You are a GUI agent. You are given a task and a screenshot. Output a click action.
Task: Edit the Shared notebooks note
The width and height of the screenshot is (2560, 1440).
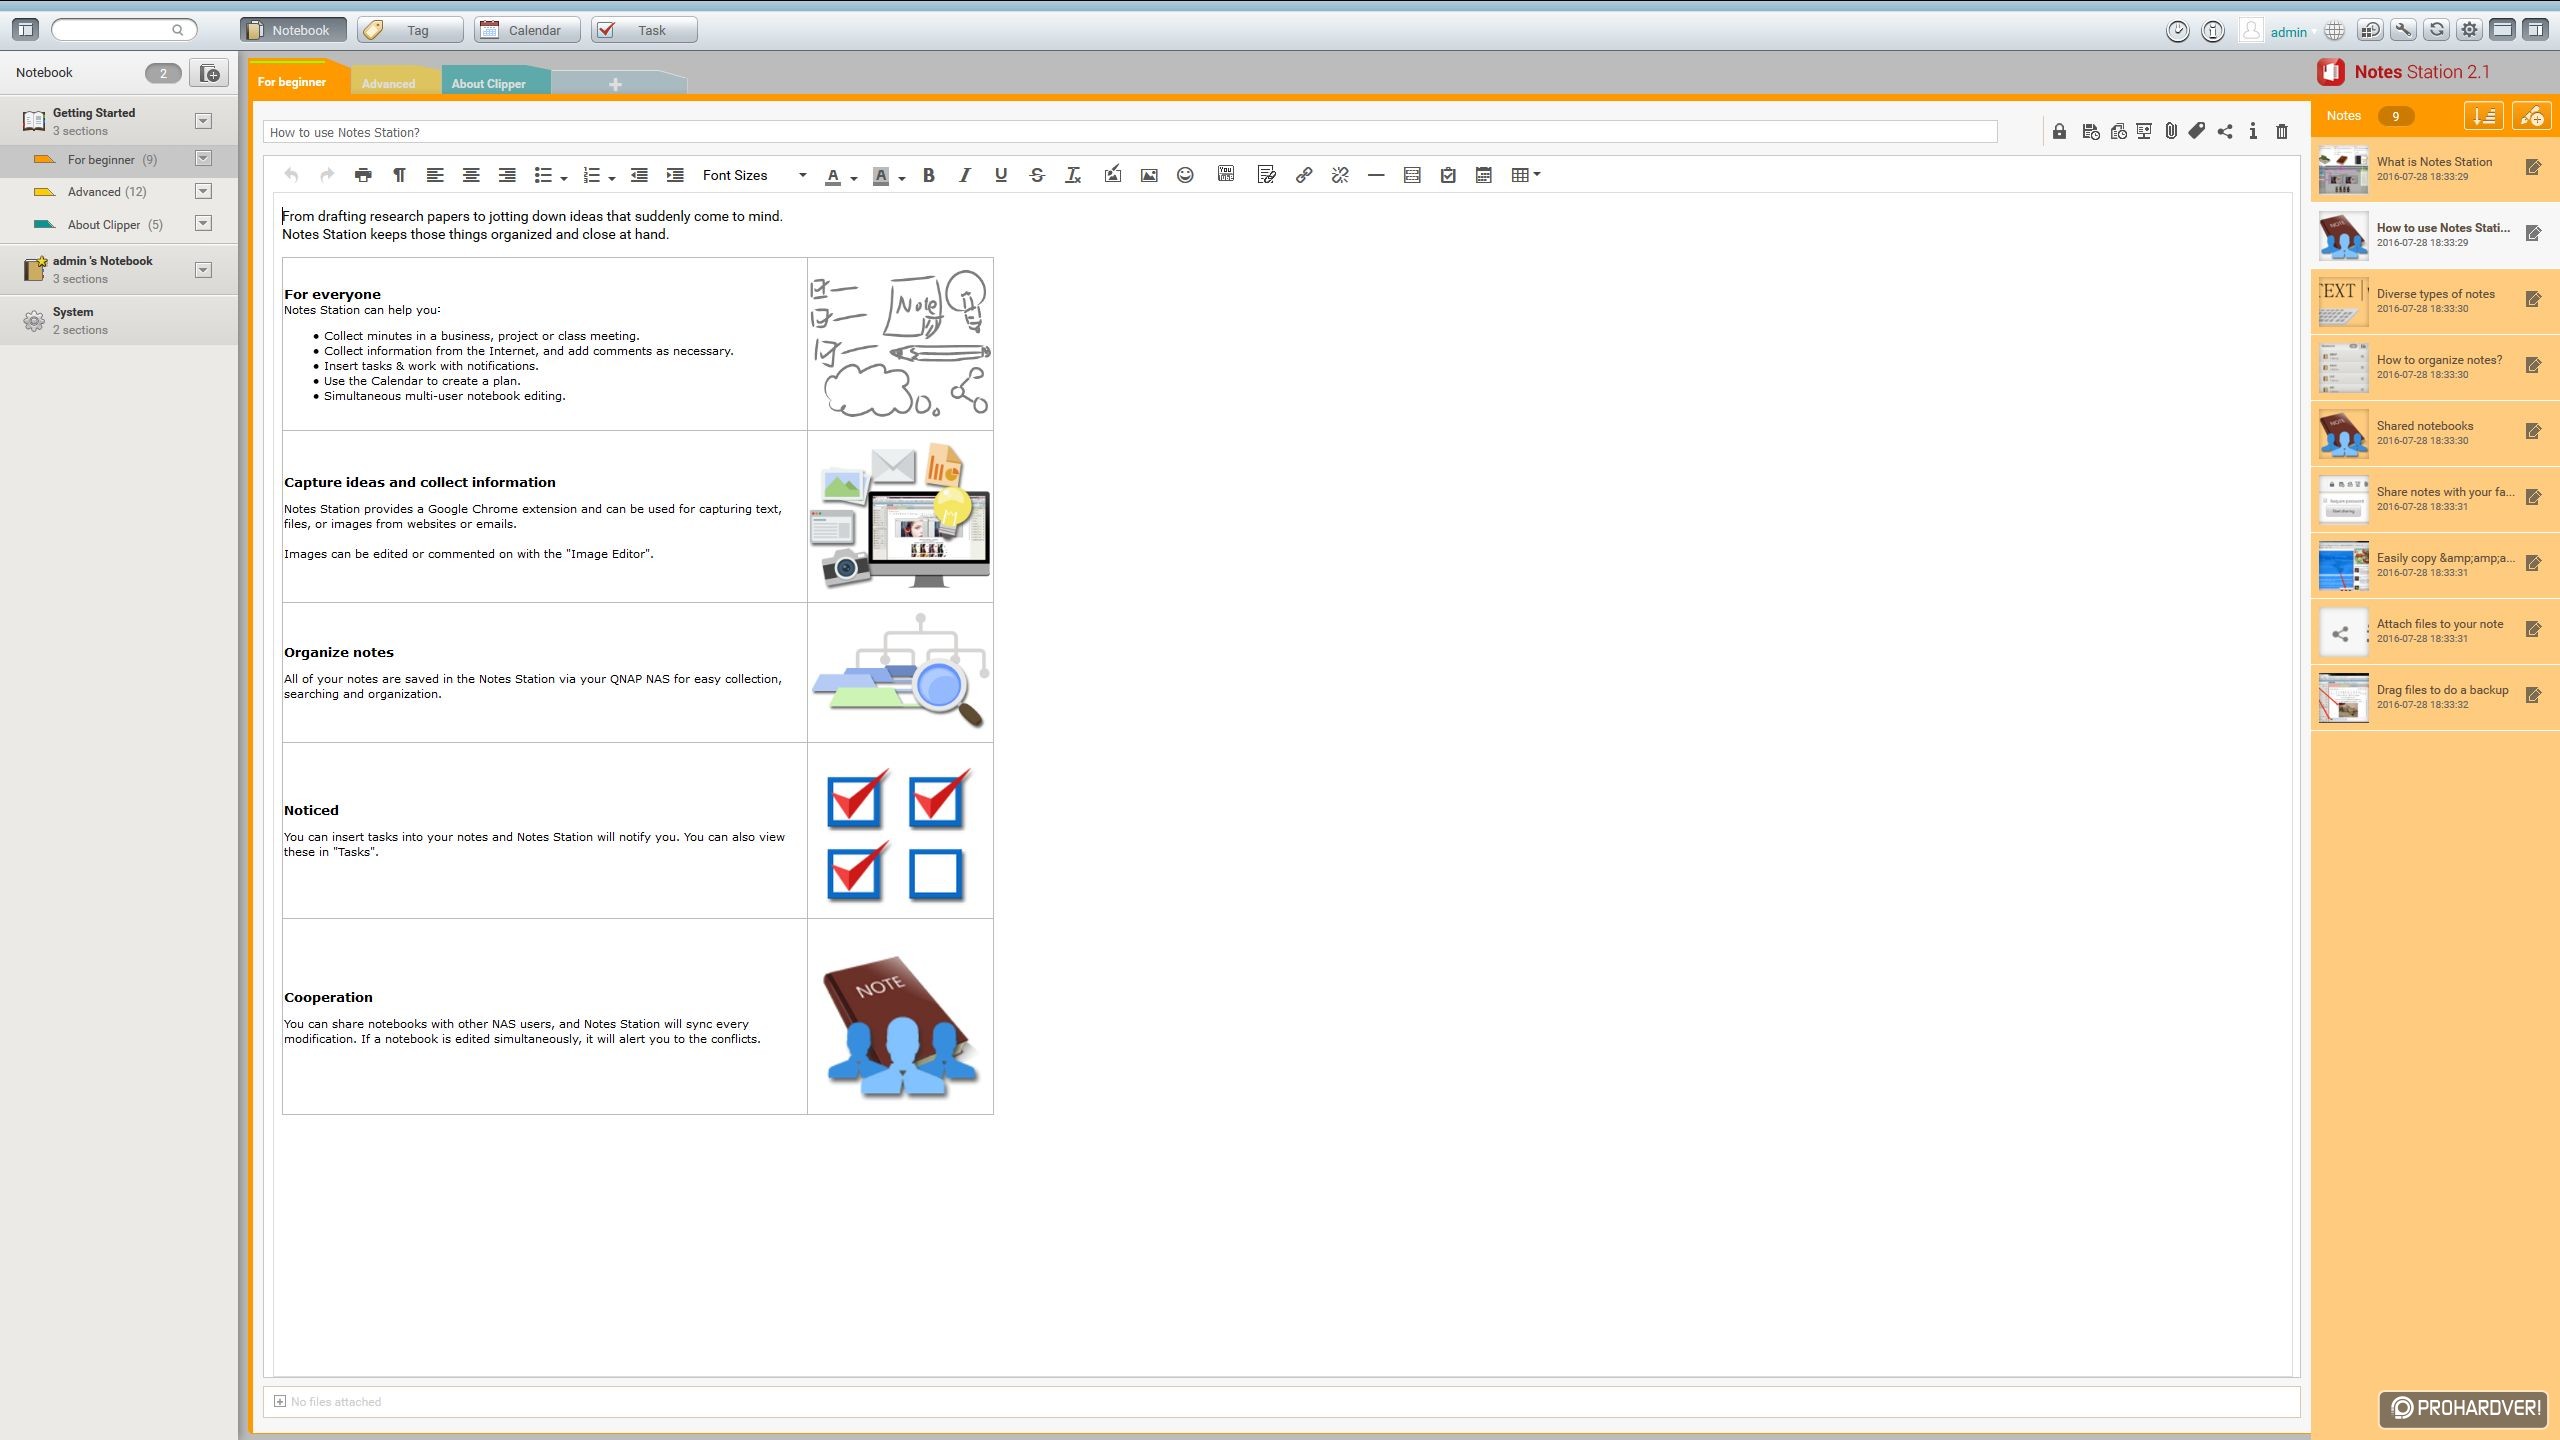tap(2533, 431)
